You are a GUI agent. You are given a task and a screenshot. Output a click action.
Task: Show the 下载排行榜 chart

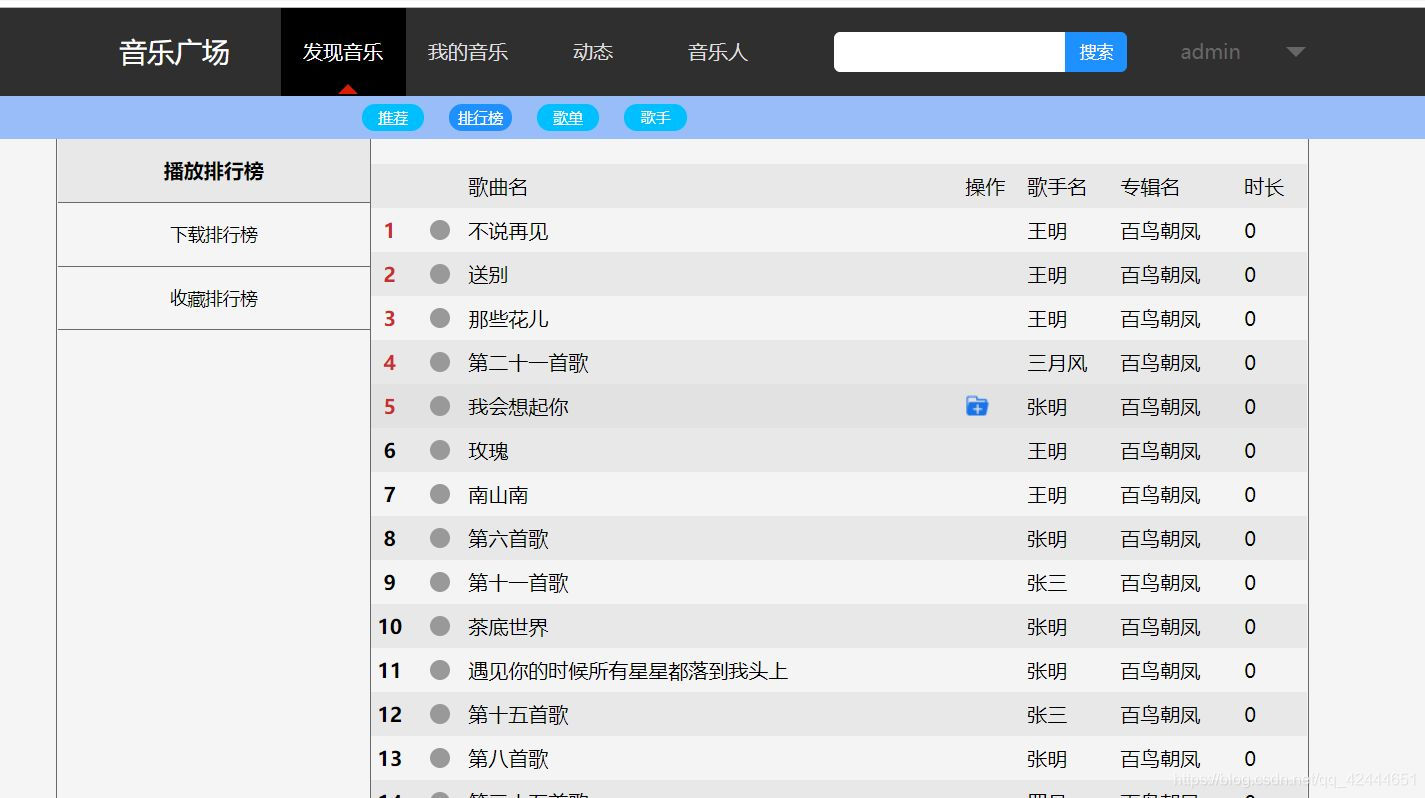coord(214,235)
